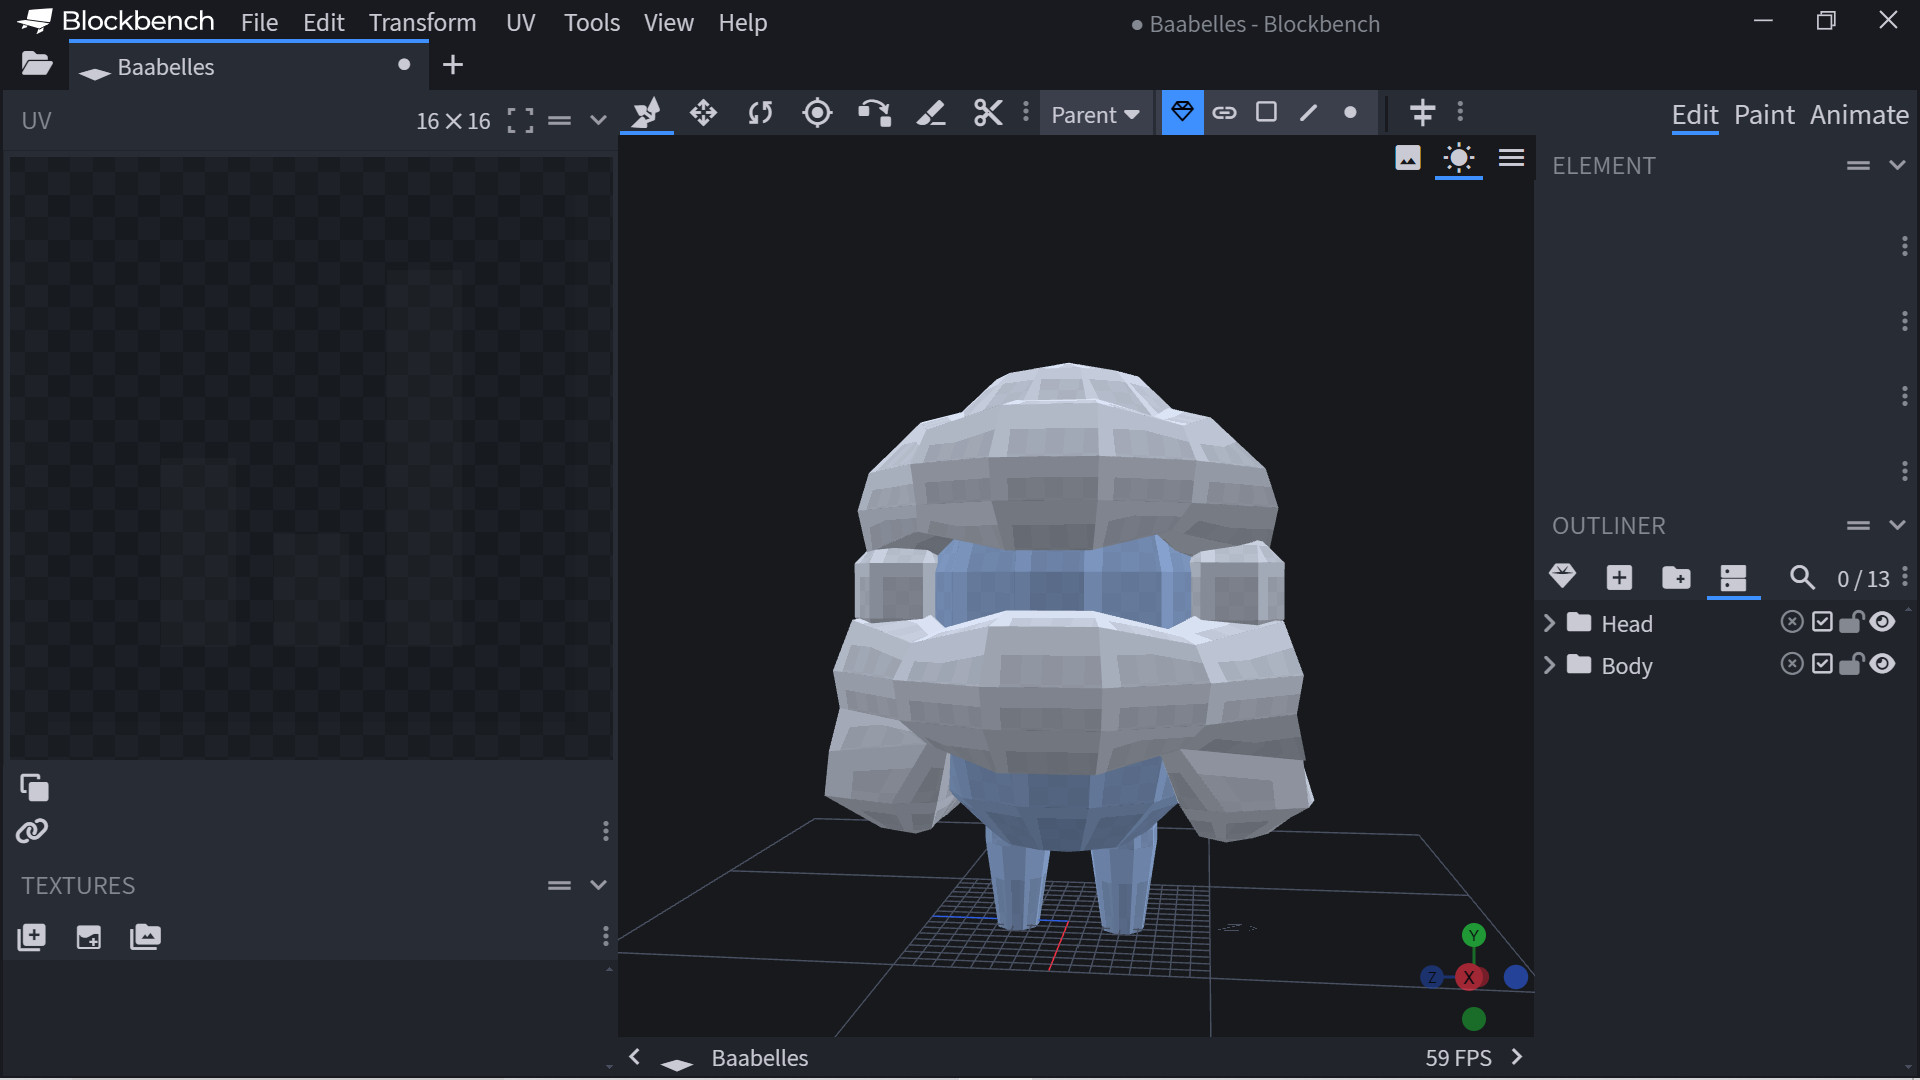Viewport: 1920px width, 1080px height.
Task: Click the red X axis gizmo ball
Action: click(1469, 977)
